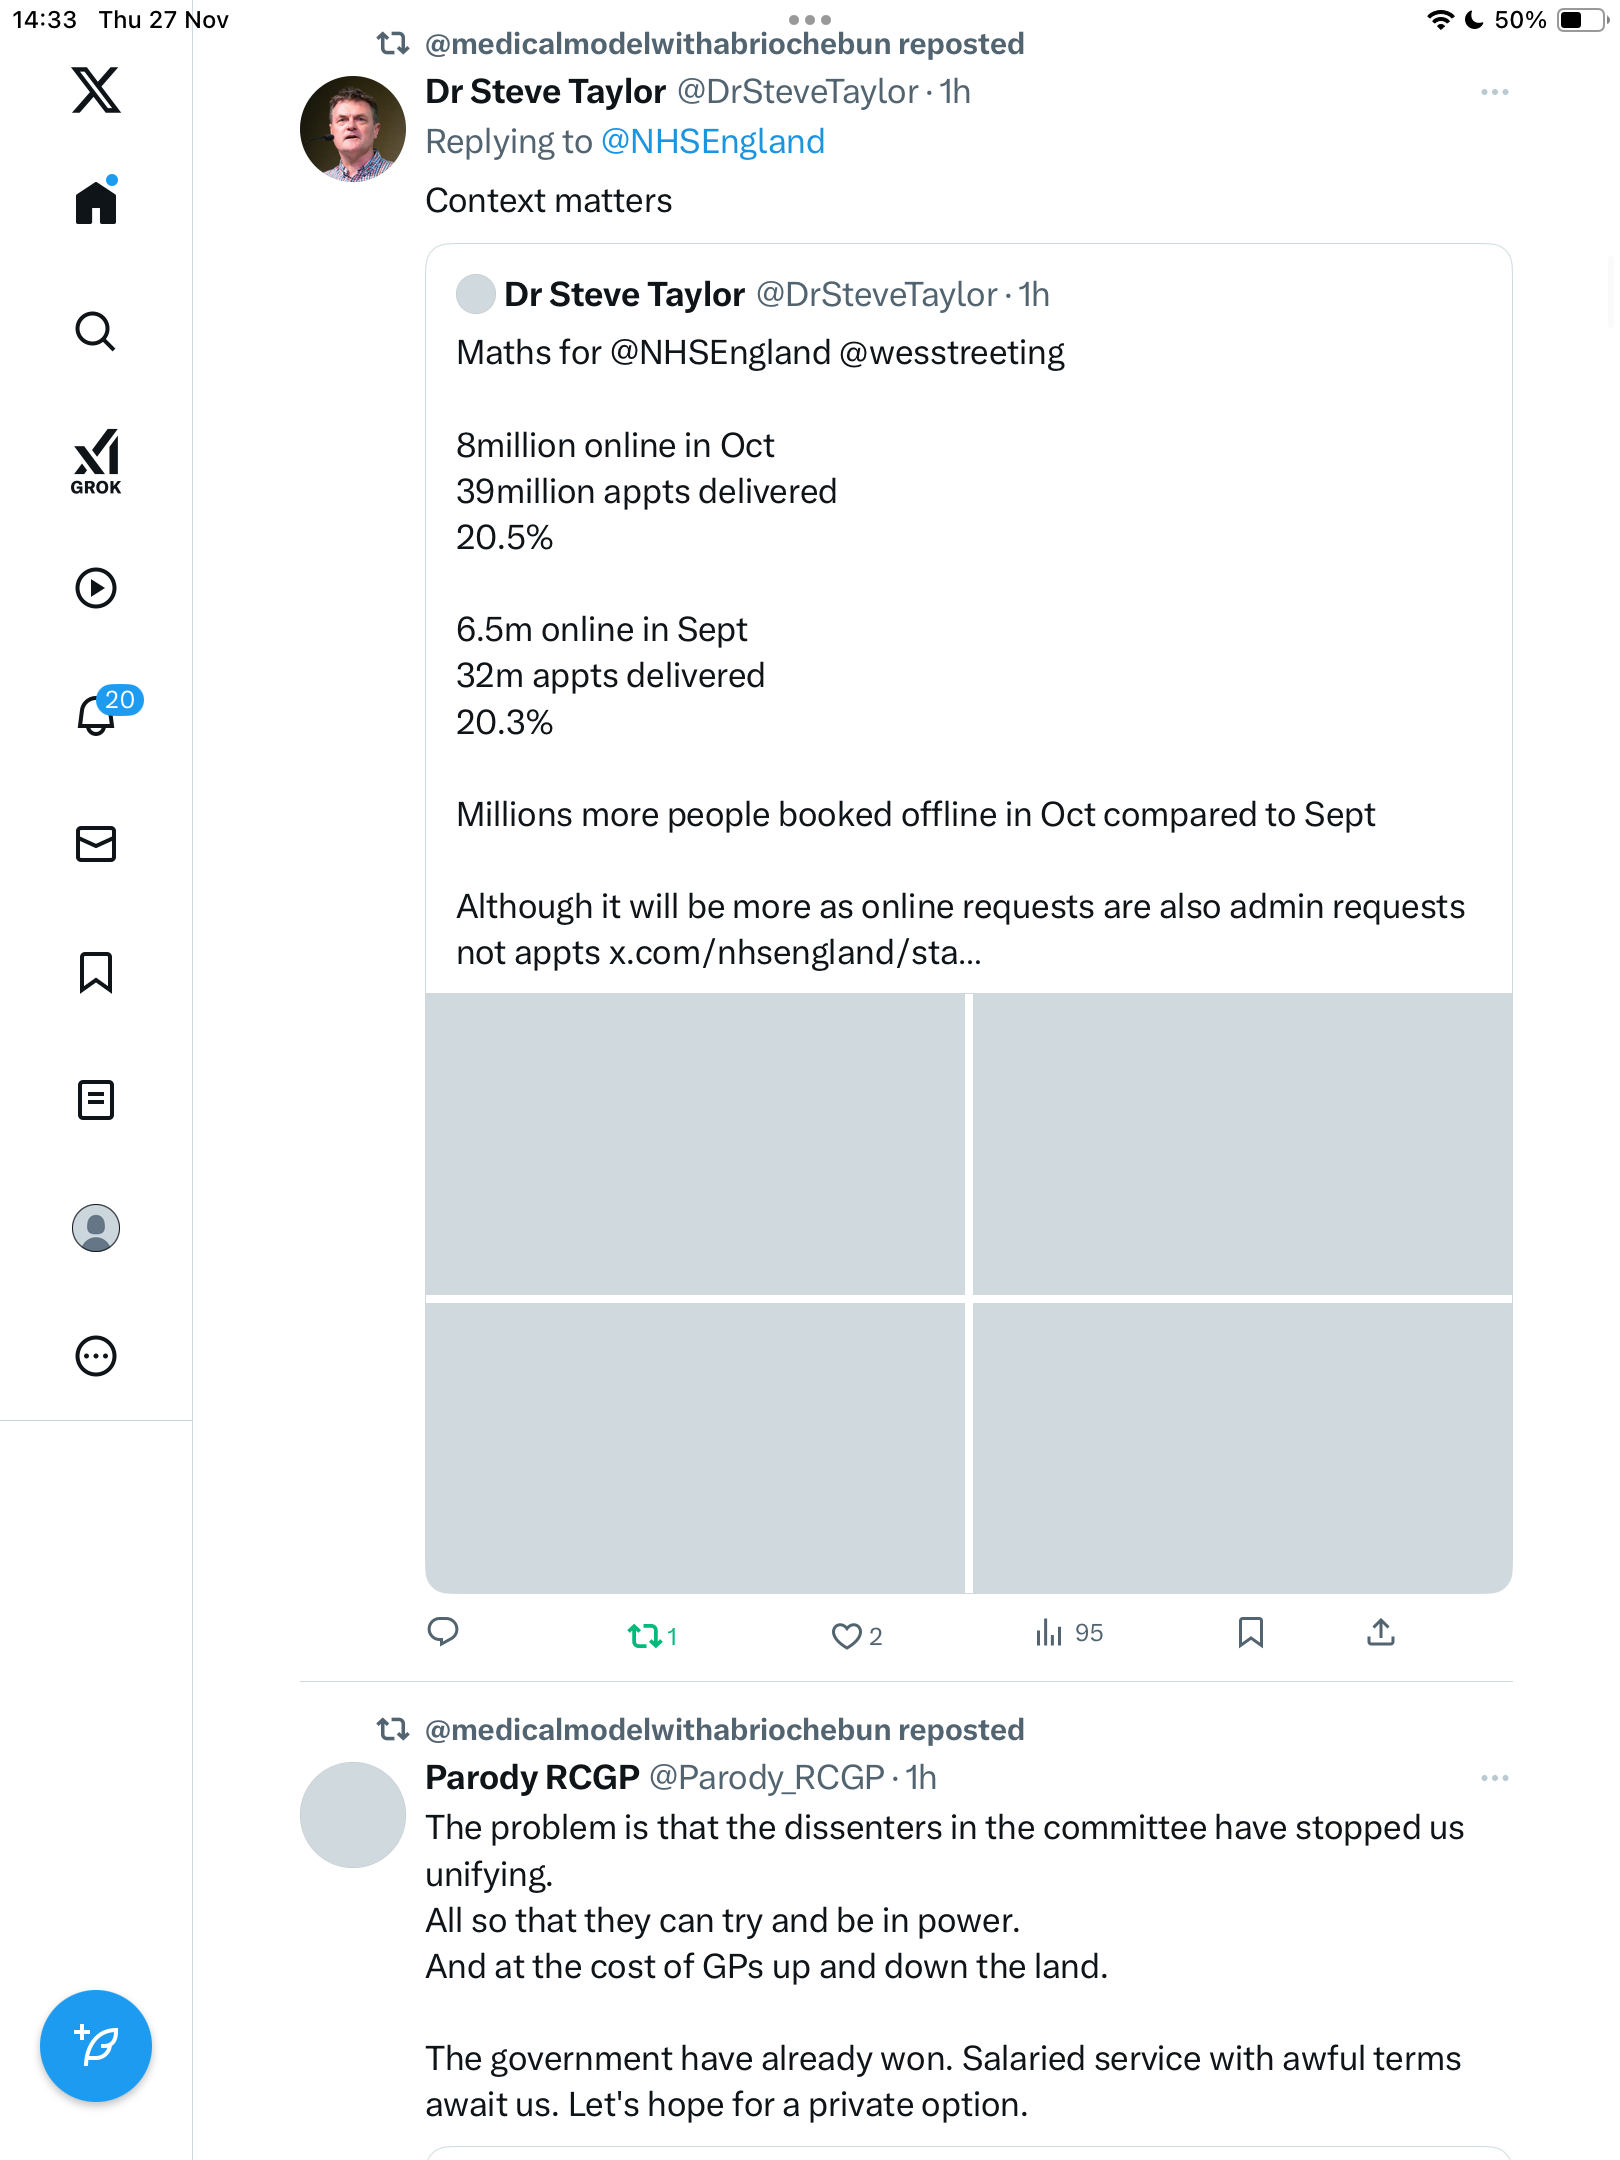
Task: Open the video play tab
Action: tap(96, 588)
